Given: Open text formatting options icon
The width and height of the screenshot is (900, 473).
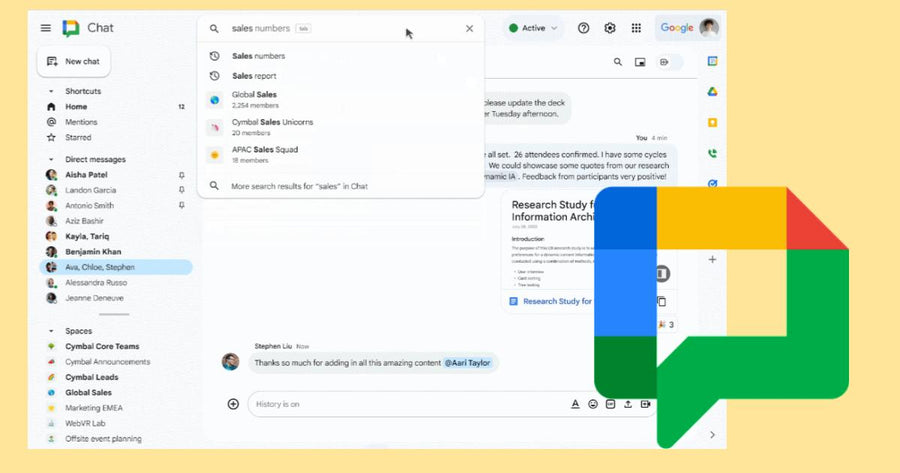Looking at the screenshot, I should coord(575,404).
